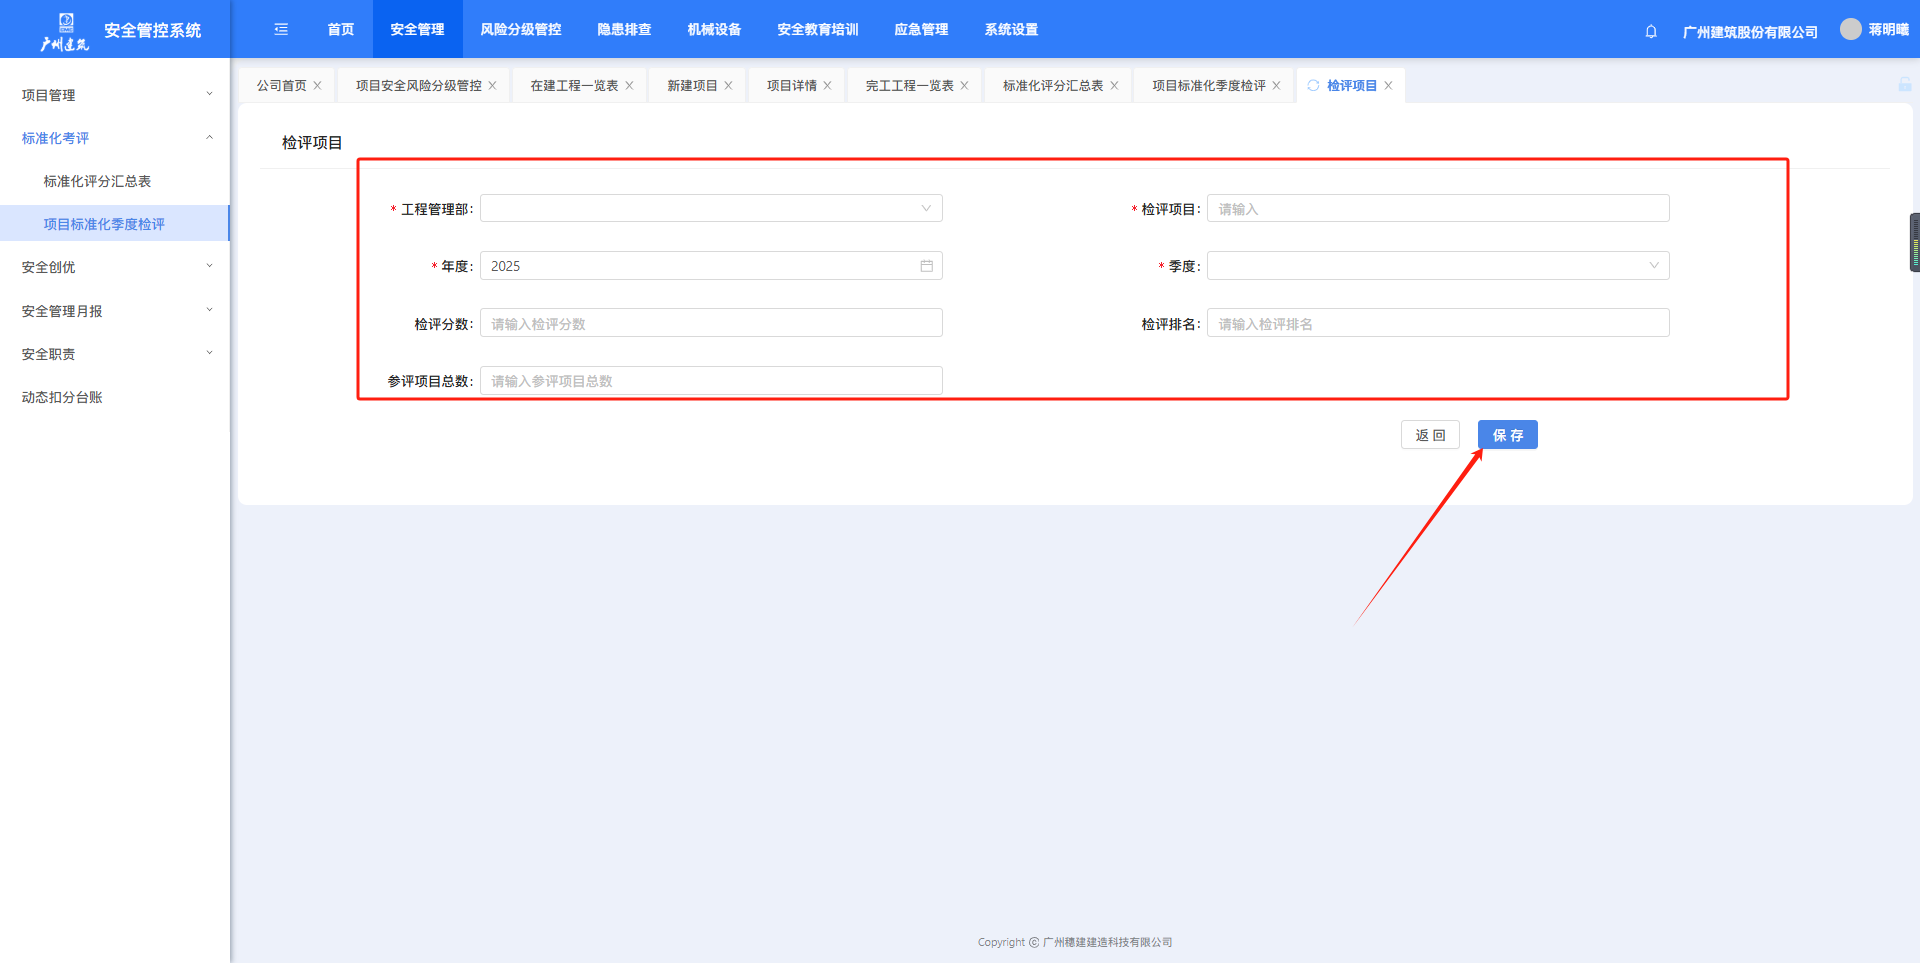Close the 公司首页 tab

click(318, 86)
